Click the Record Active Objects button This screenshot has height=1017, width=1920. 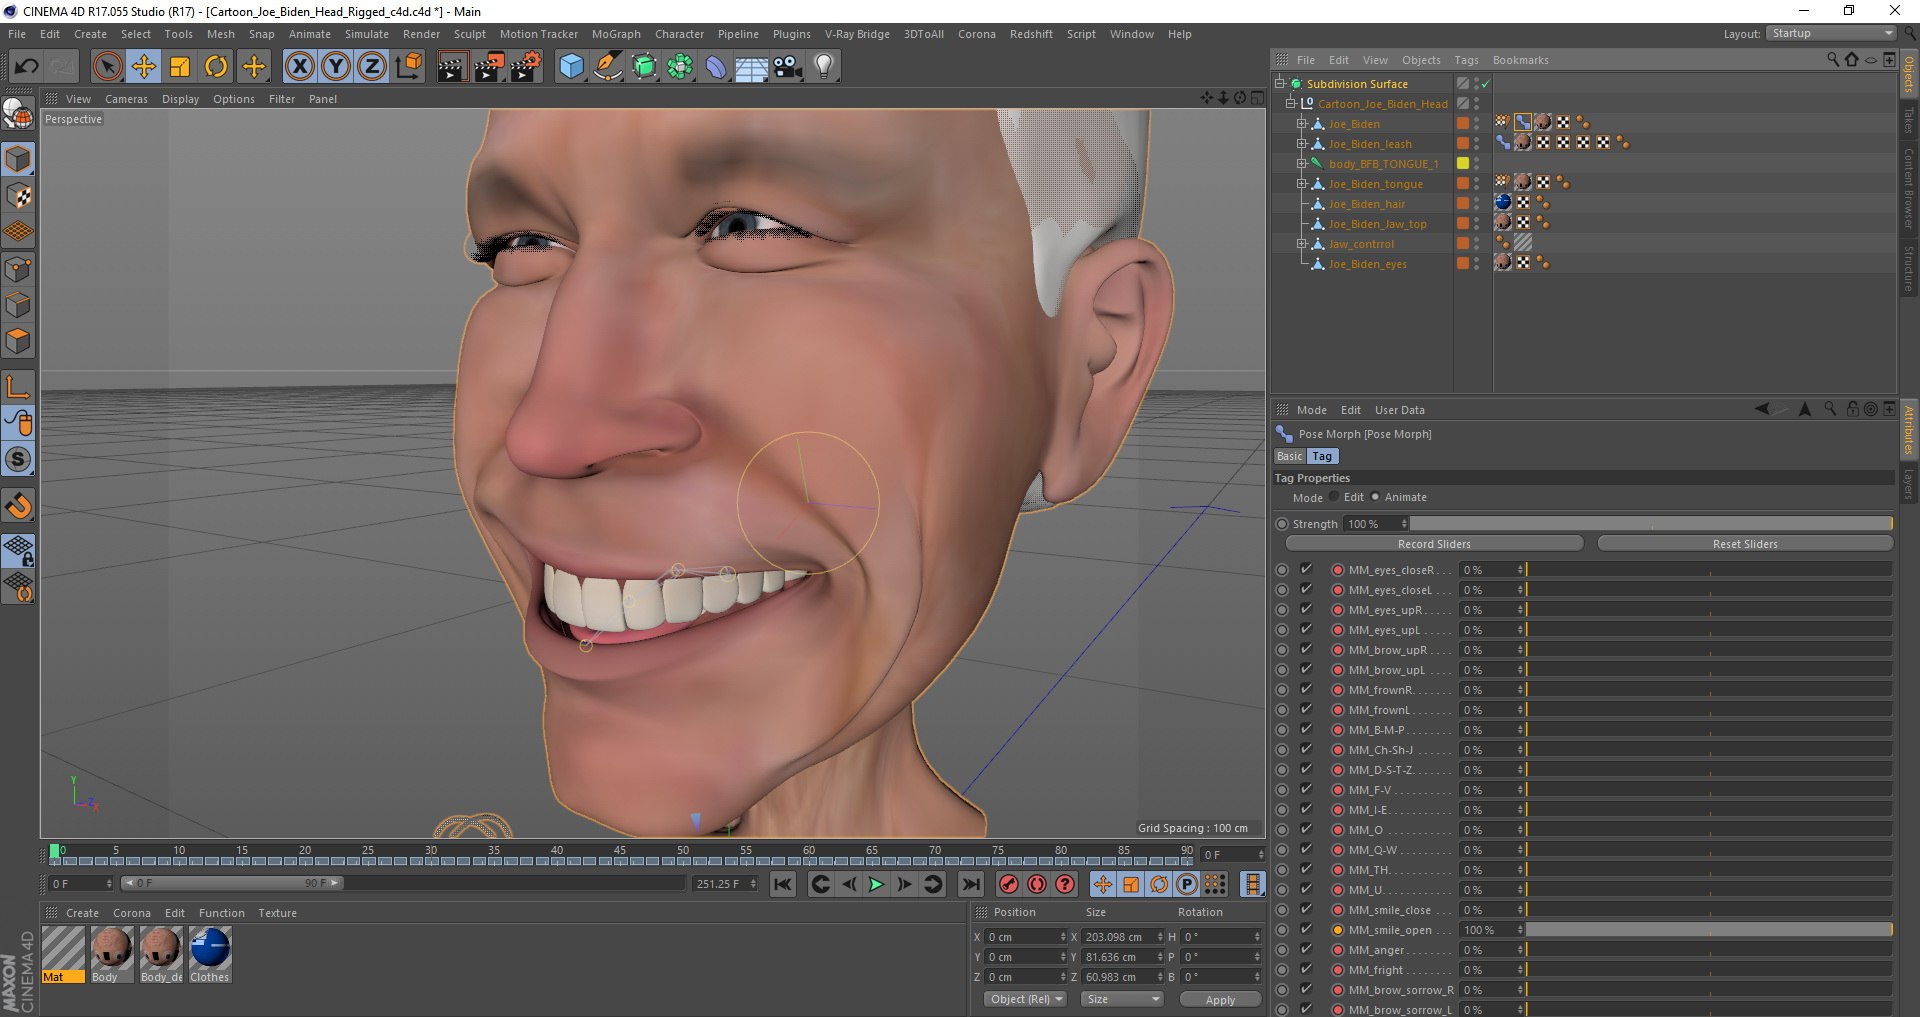tap(1009, 884)
